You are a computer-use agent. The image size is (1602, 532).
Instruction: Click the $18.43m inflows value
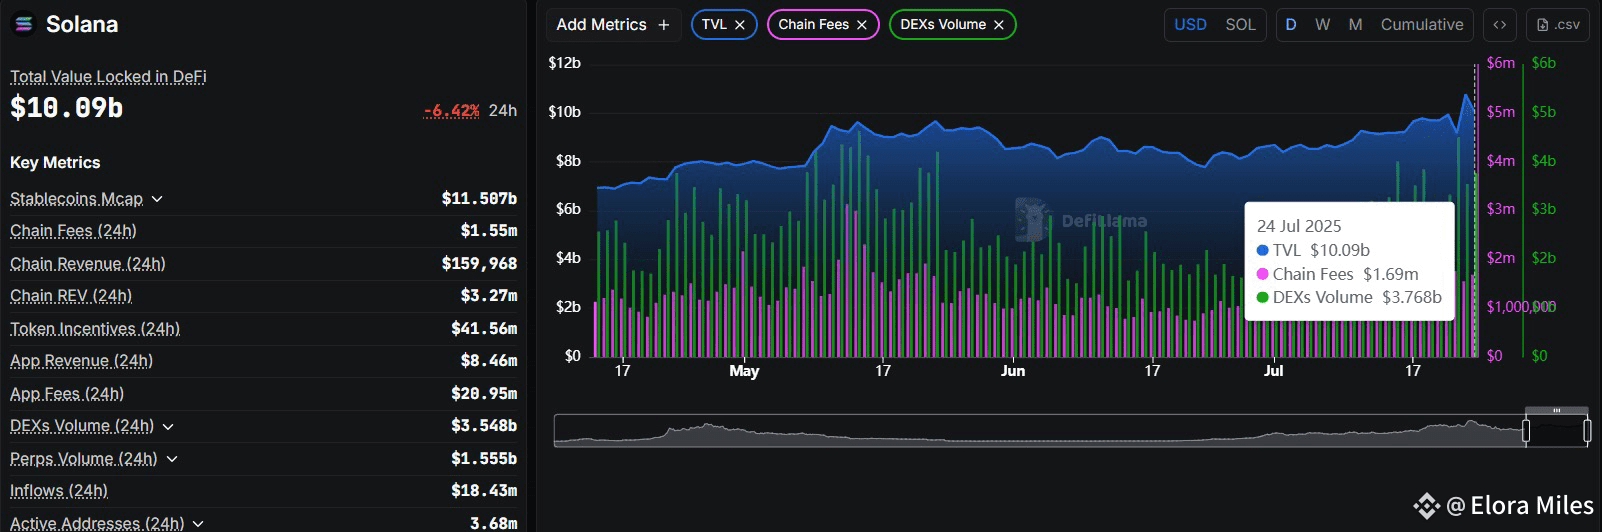coord(484,491)
